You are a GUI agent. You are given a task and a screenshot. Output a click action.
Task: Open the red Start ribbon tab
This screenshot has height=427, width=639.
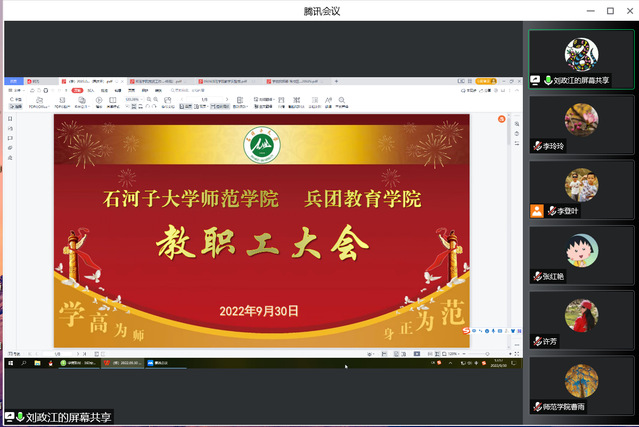tap(77, 90)
